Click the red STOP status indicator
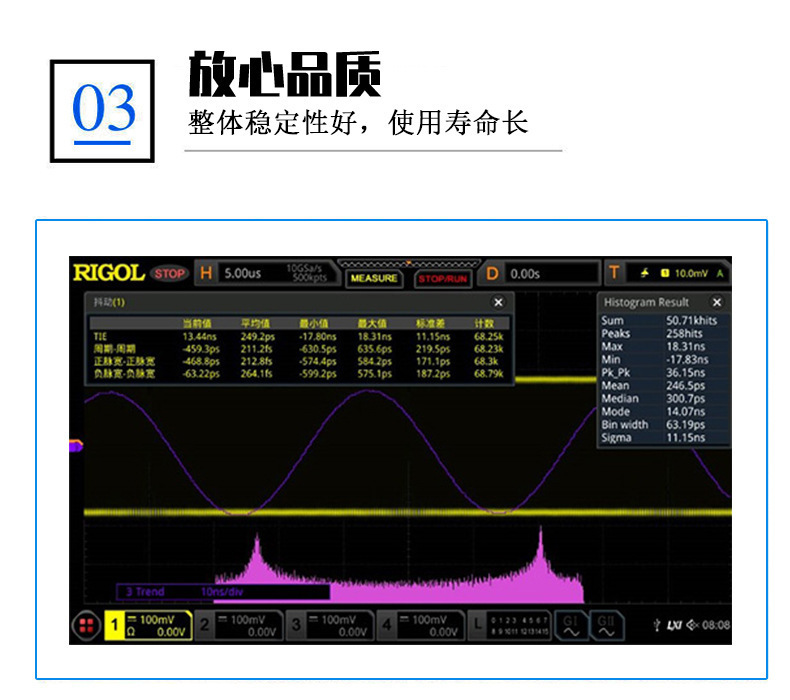The image size is (790, 700). (169, 274)
